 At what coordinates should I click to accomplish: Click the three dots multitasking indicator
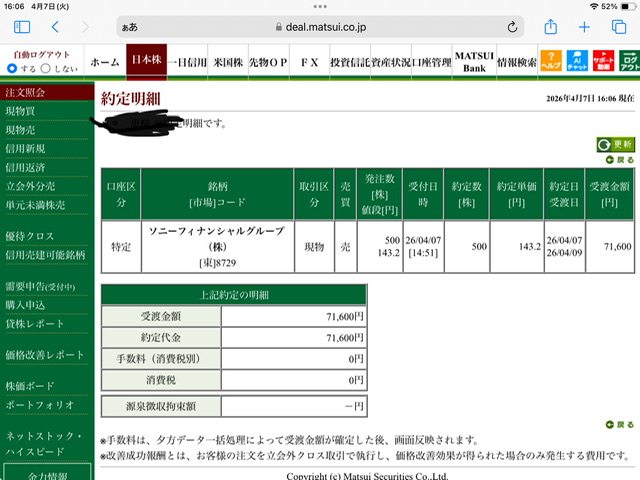(320, 7)
